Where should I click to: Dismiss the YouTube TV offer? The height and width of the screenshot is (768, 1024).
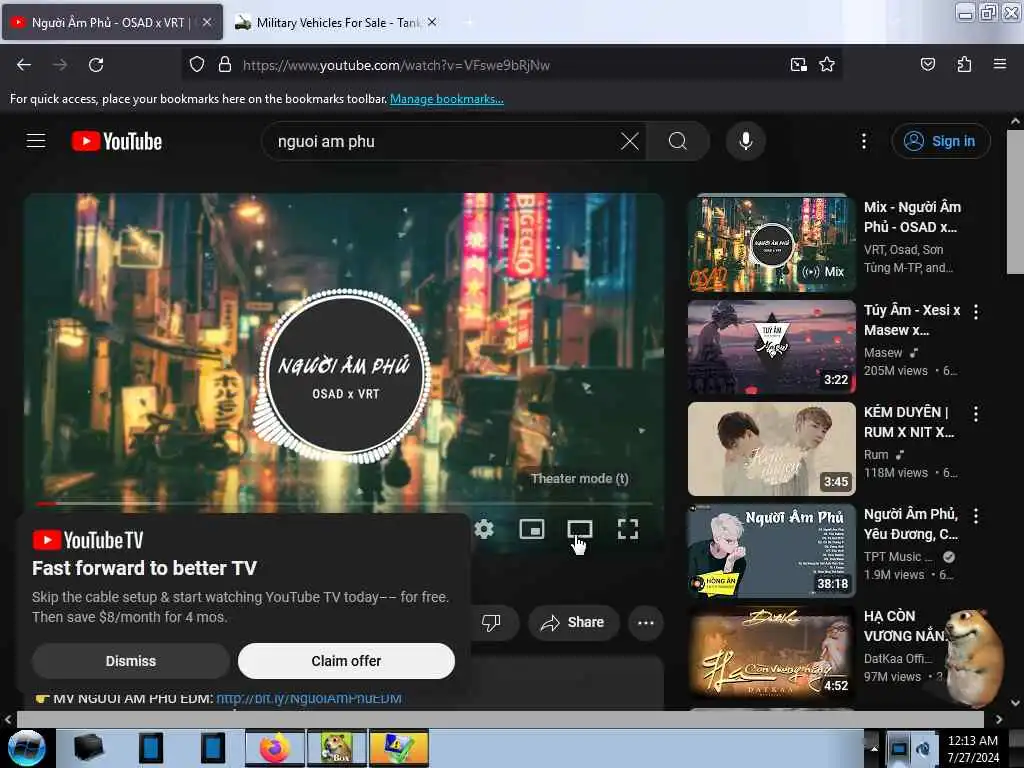tap(131, 661)
